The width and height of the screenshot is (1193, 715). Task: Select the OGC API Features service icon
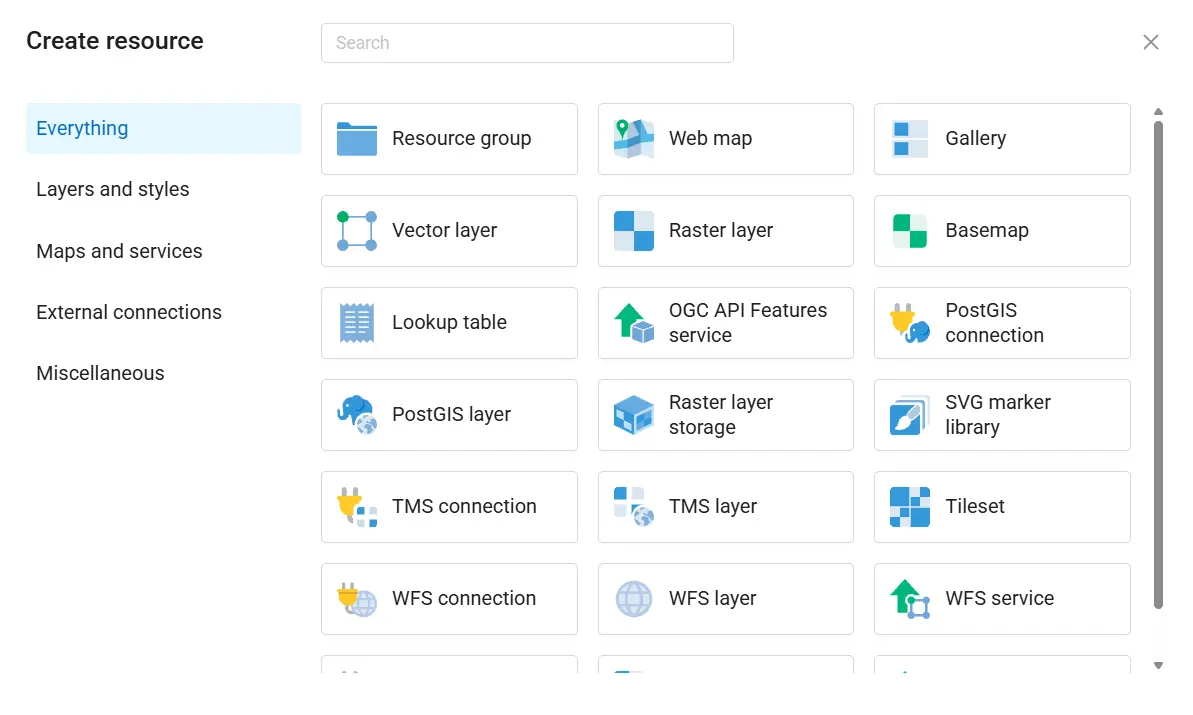[634, 323]
